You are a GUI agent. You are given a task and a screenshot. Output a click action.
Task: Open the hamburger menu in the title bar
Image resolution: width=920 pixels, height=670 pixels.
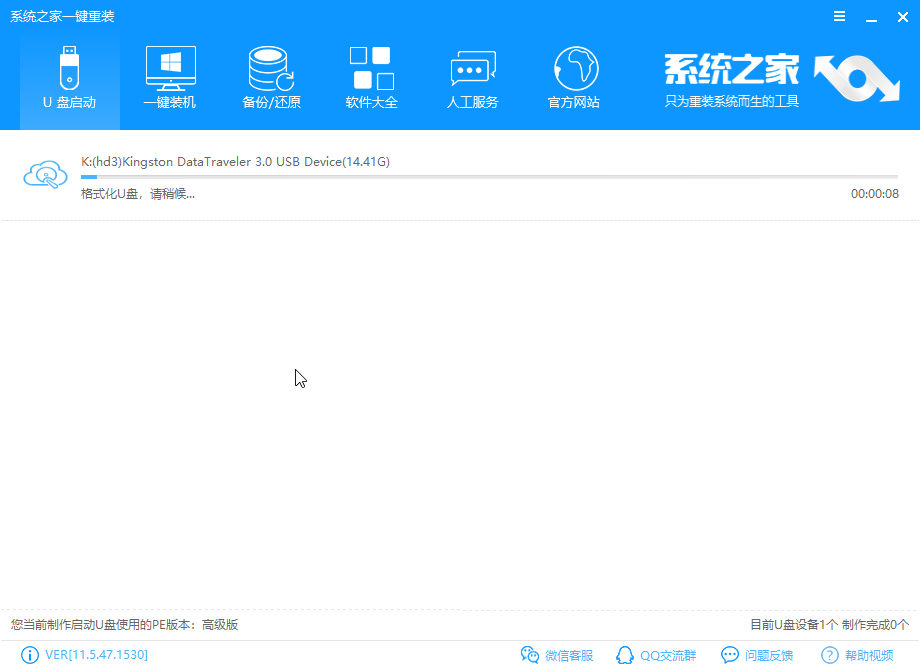coord(838,16)
